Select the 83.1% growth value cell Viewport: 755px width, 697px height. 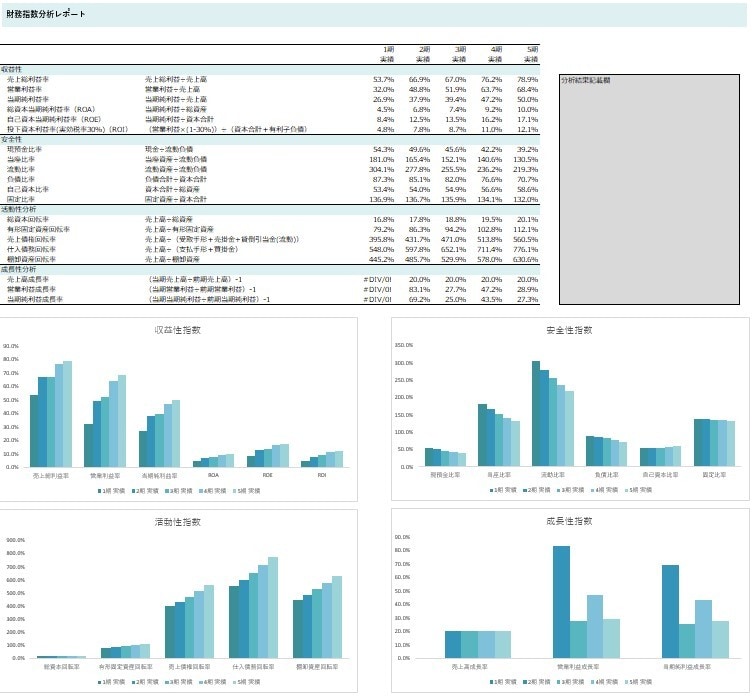[419, 289]
